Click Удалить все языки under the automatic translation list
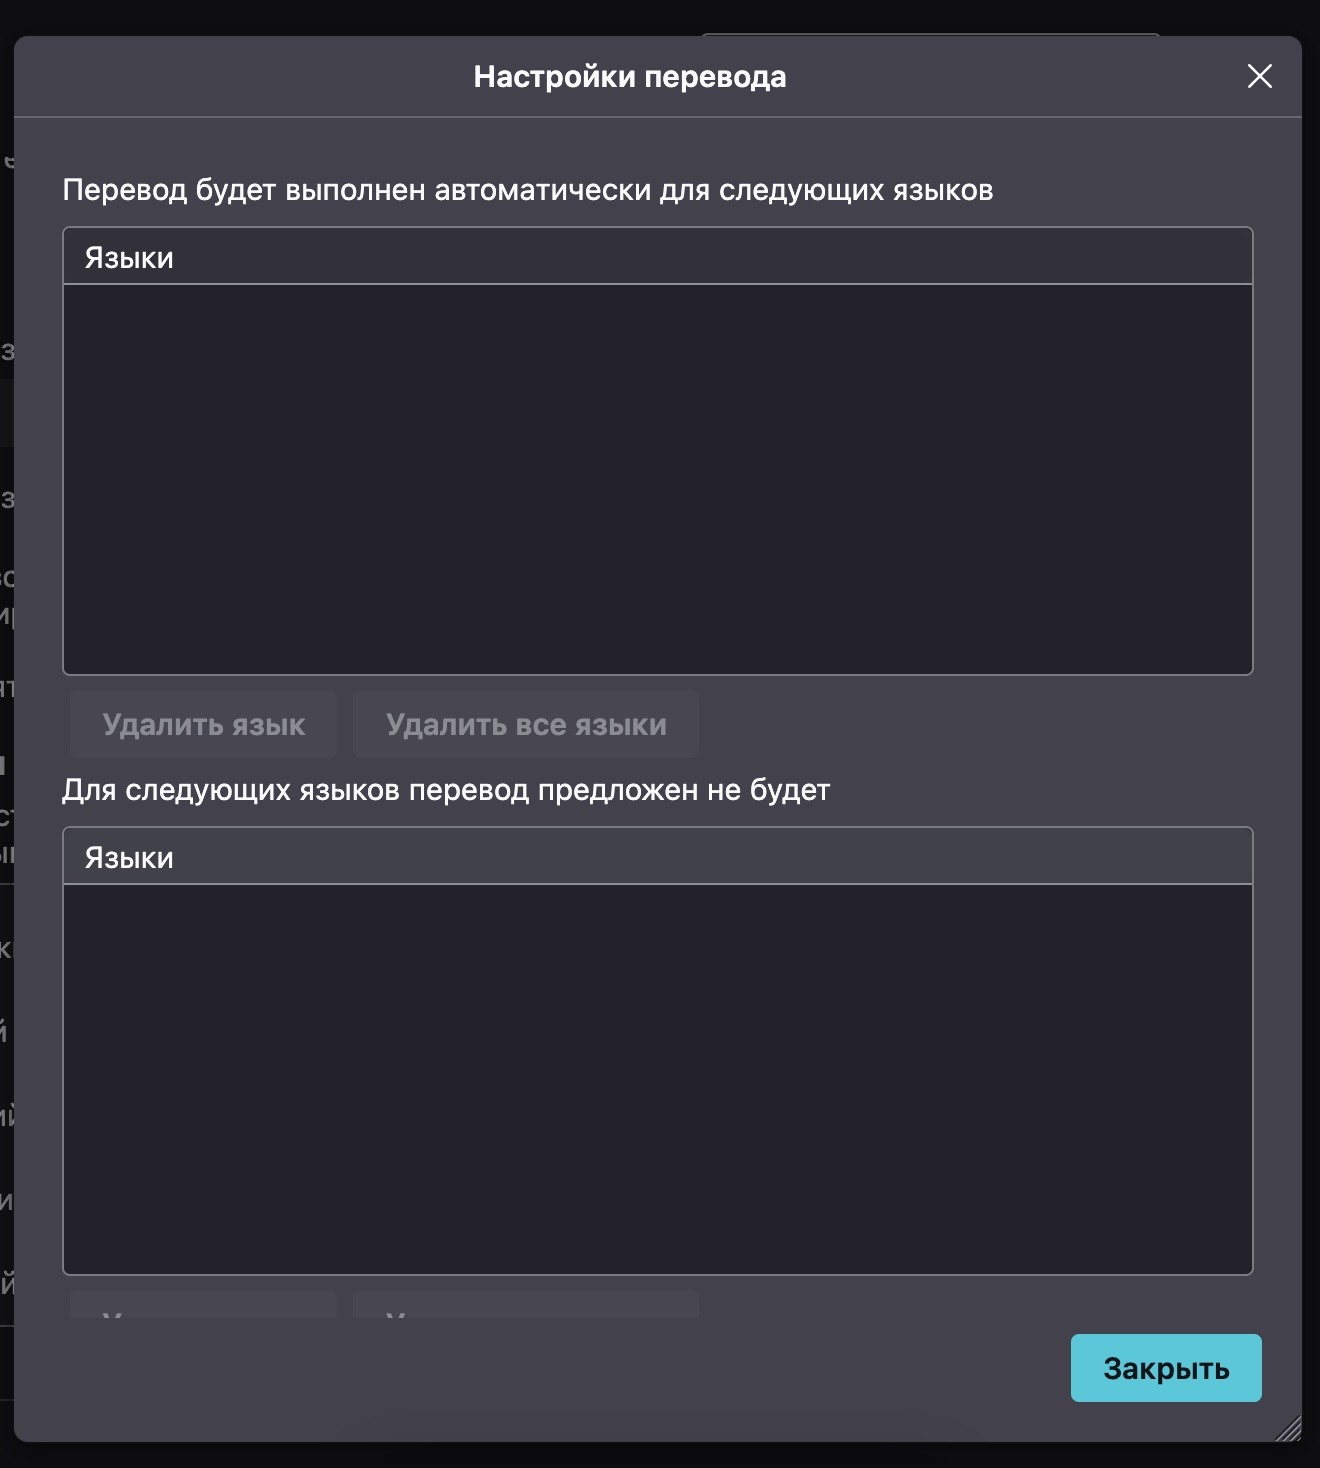1320x1468 pixels. pyautogui.click(x=526, y=724)
